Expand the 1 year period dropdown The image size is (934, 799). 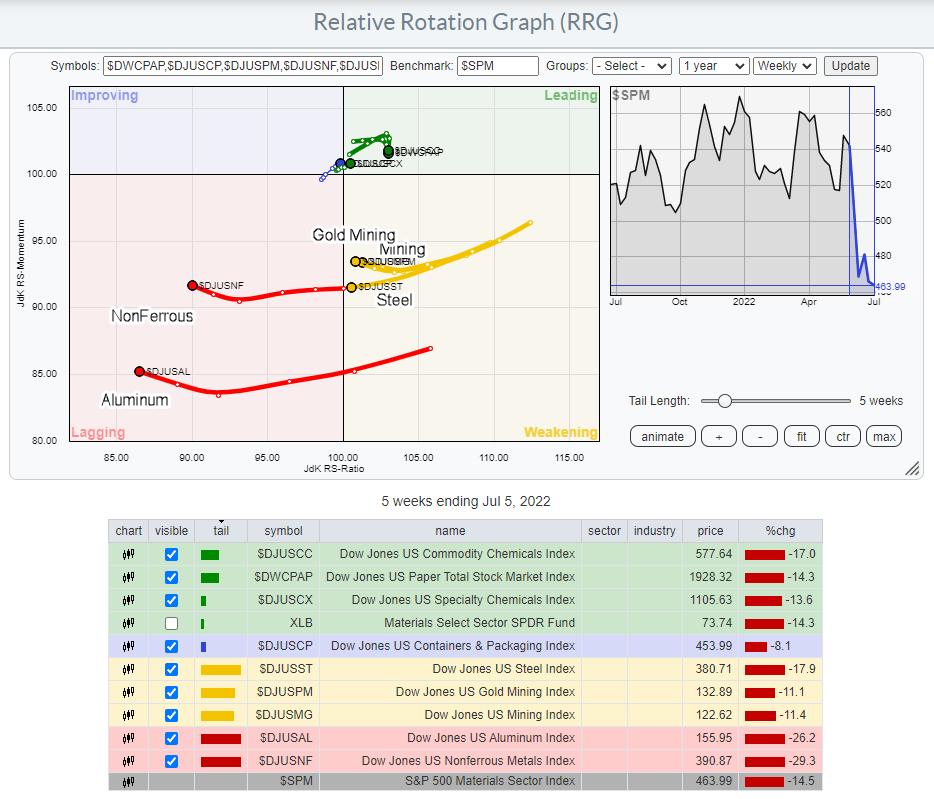coord(712,66)
